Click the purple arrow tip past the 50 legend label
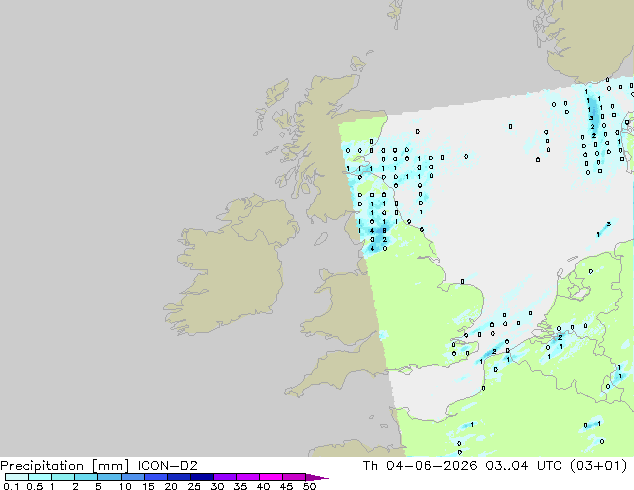Viewport: 634px width, 490px height. click(317, 477)
